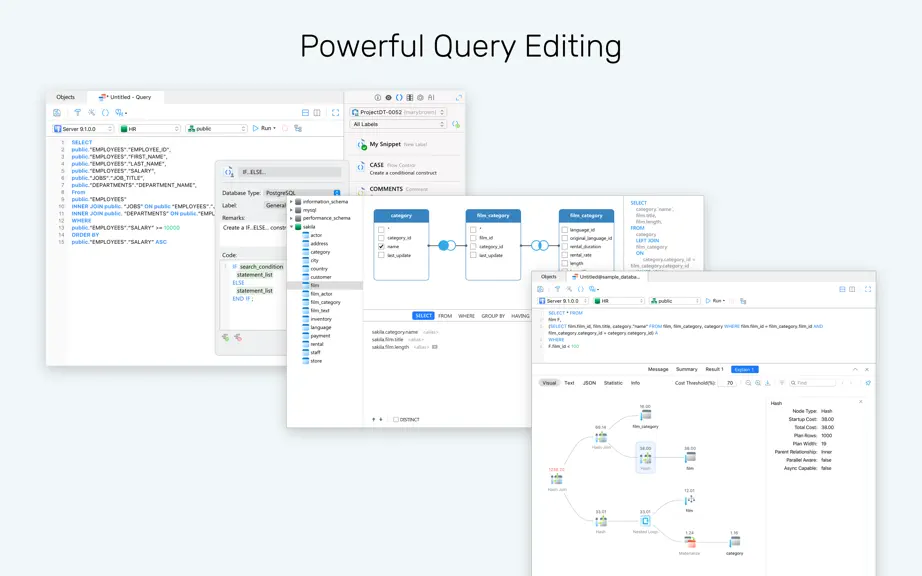922x576 pixels.
Task: Click the AI icon atop the snippet panel
Action: (431, 98)
